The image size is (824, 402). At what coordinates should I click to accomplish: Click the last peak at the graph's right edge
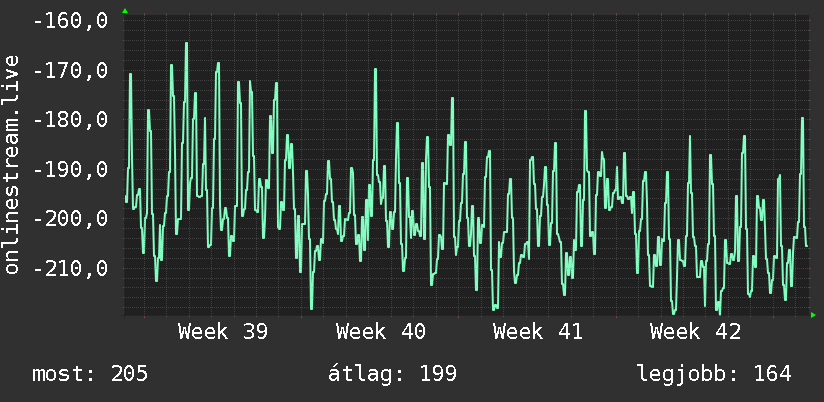[802, 119]
